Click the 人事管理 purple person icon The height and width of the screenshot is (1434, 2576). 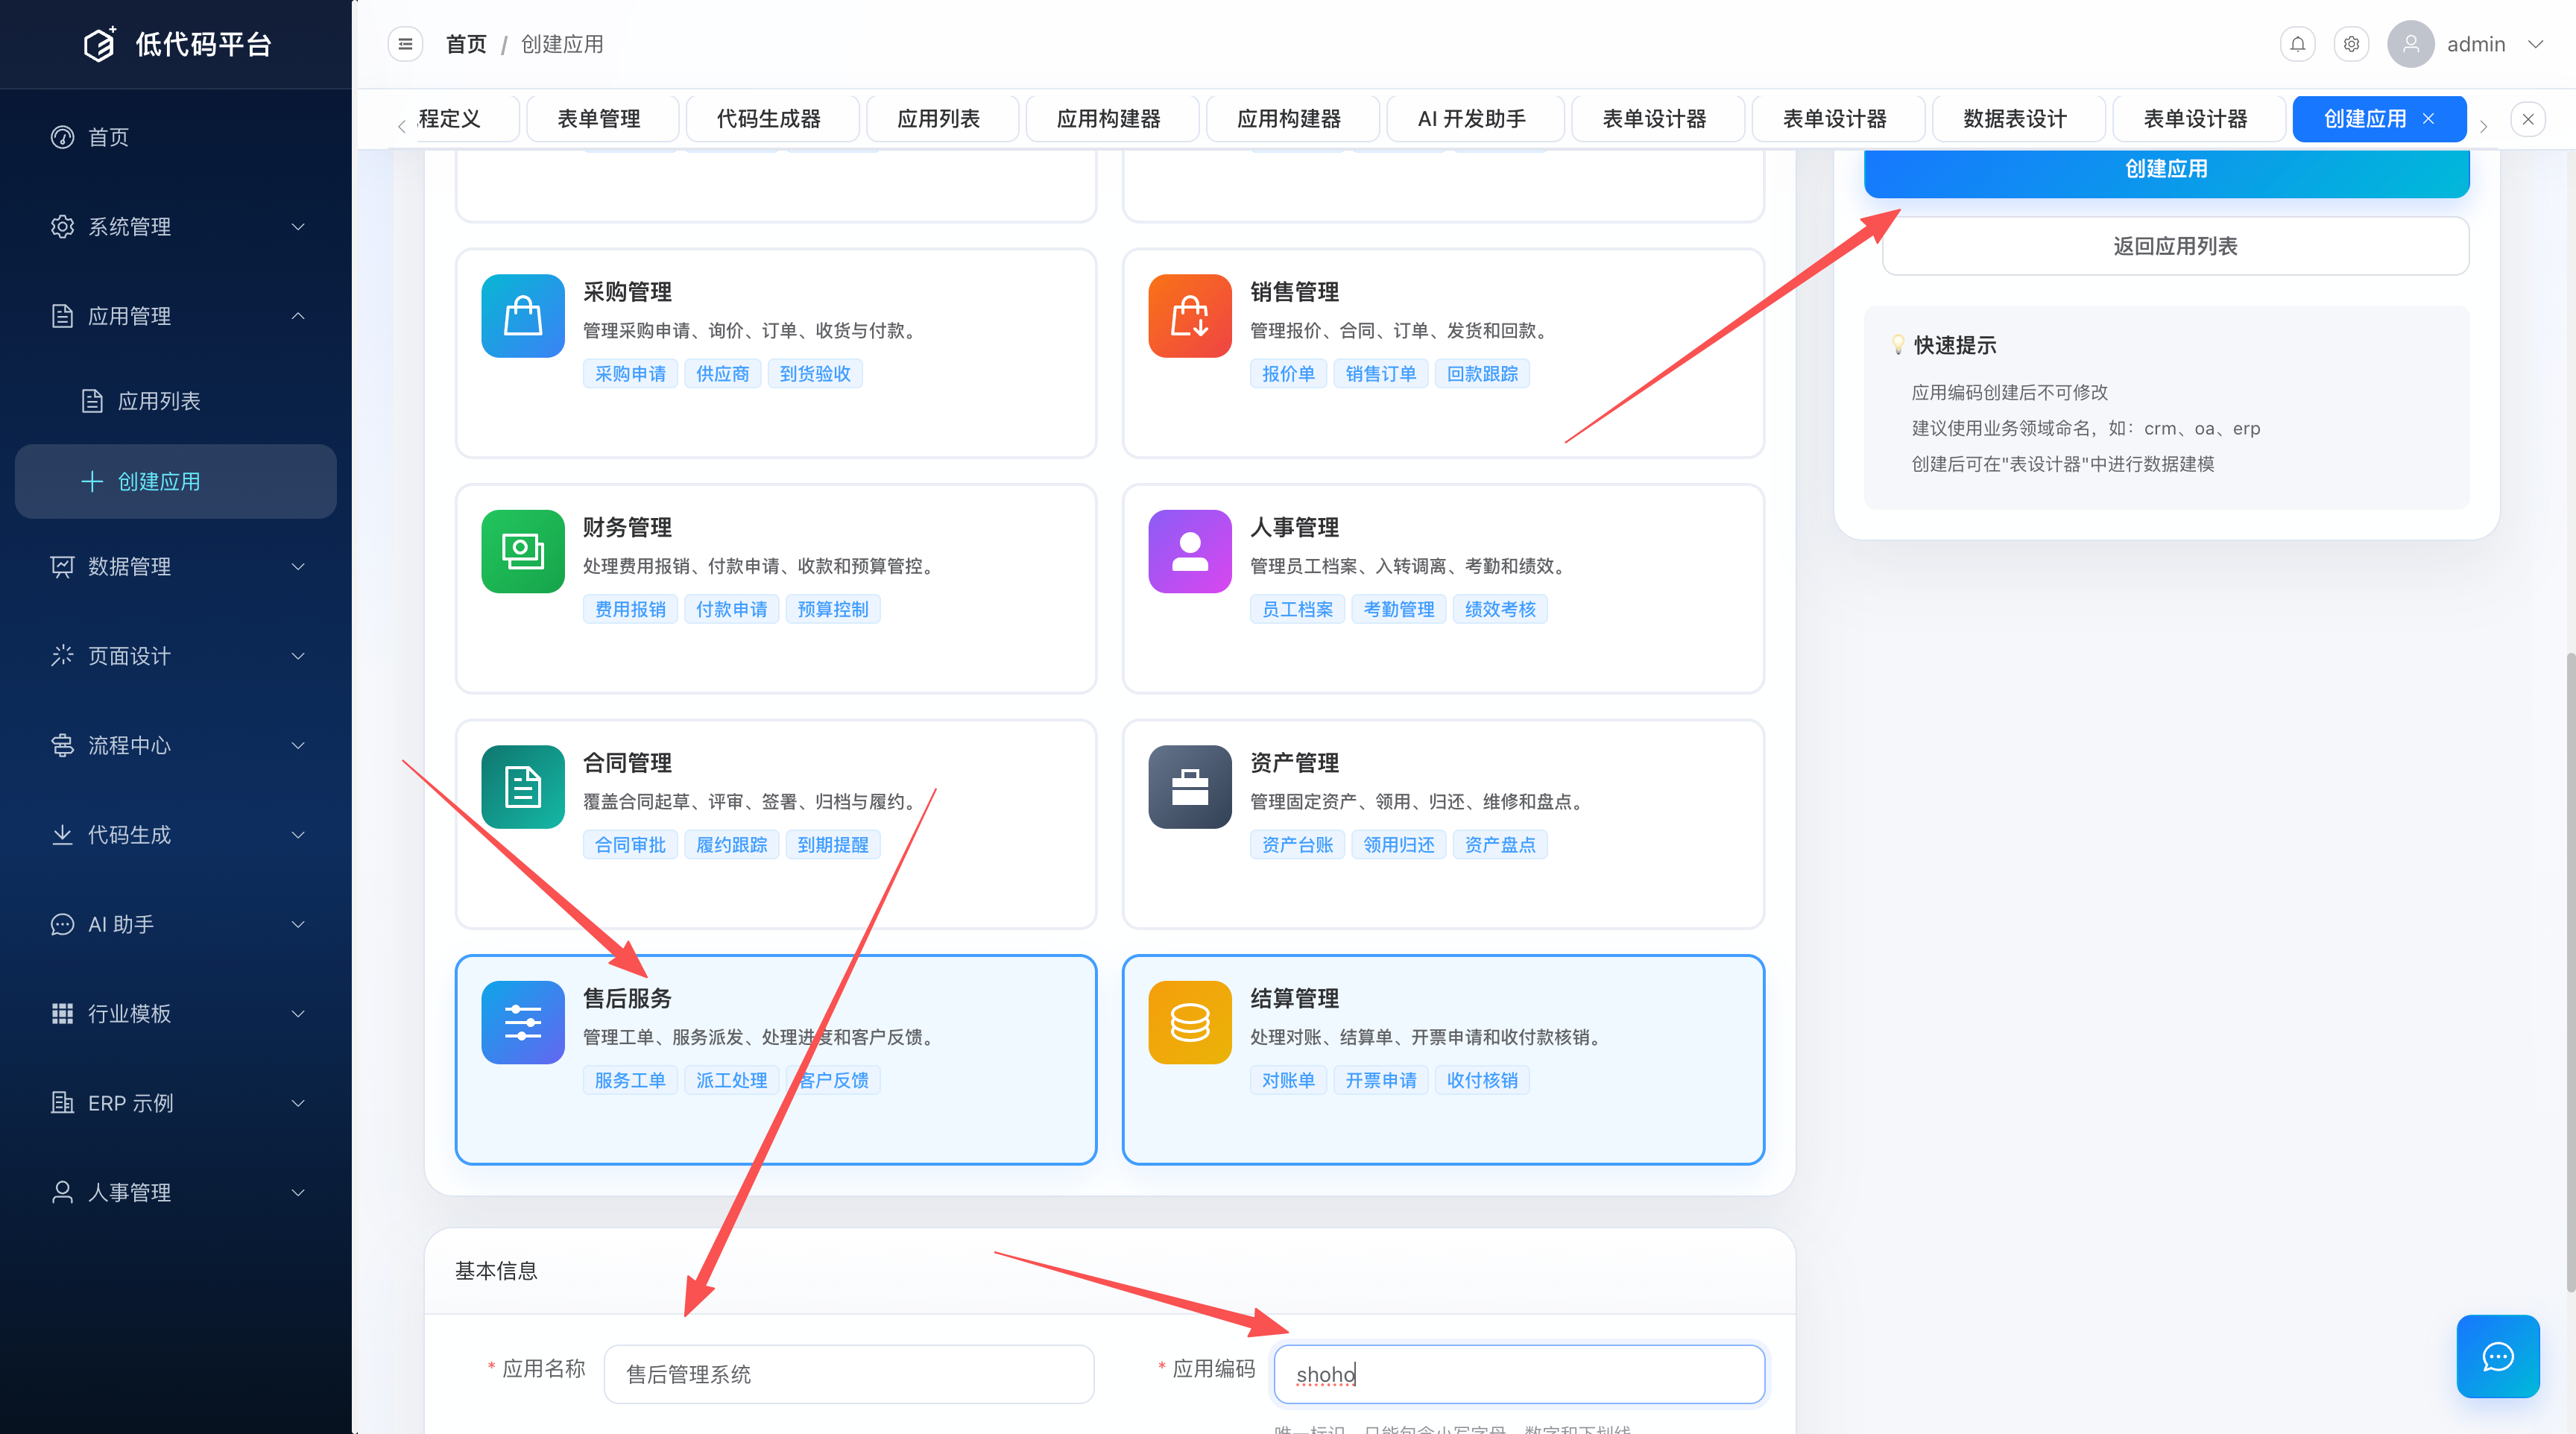1190,552
